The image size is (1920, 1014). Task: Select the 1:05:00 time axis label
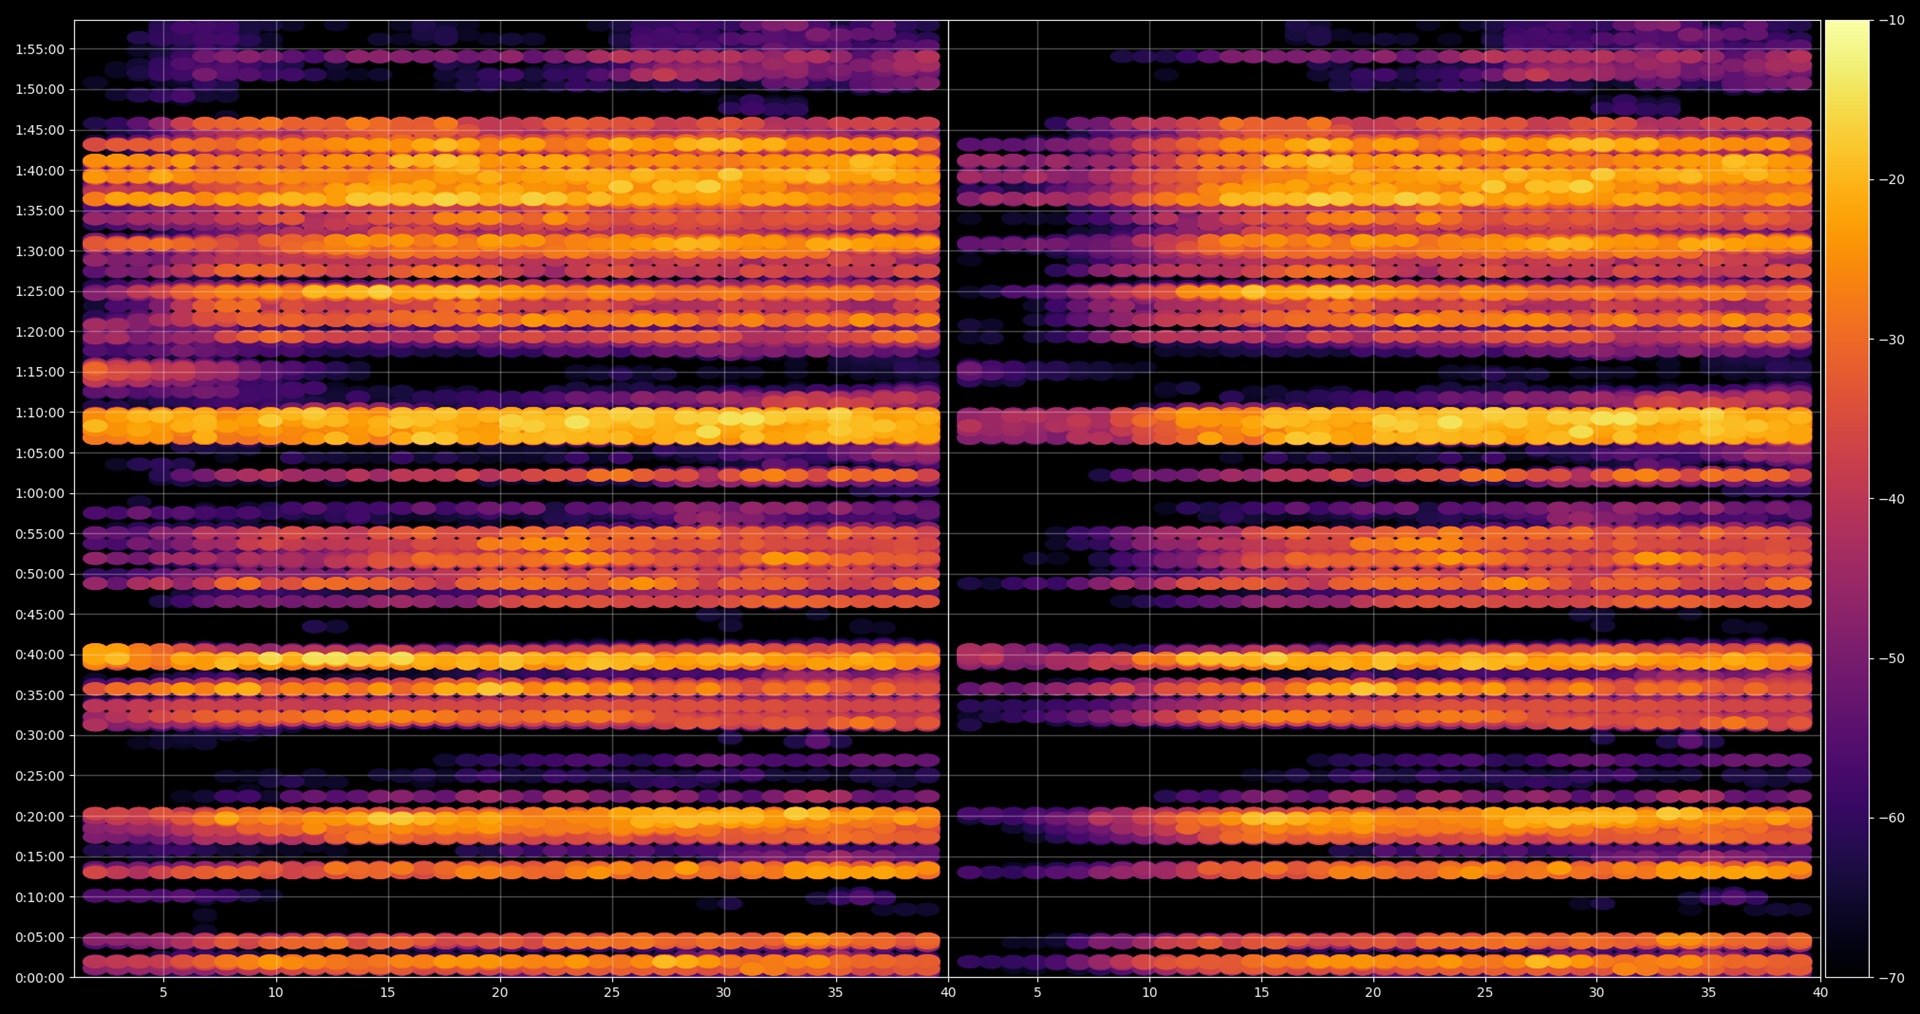(40, 453)
